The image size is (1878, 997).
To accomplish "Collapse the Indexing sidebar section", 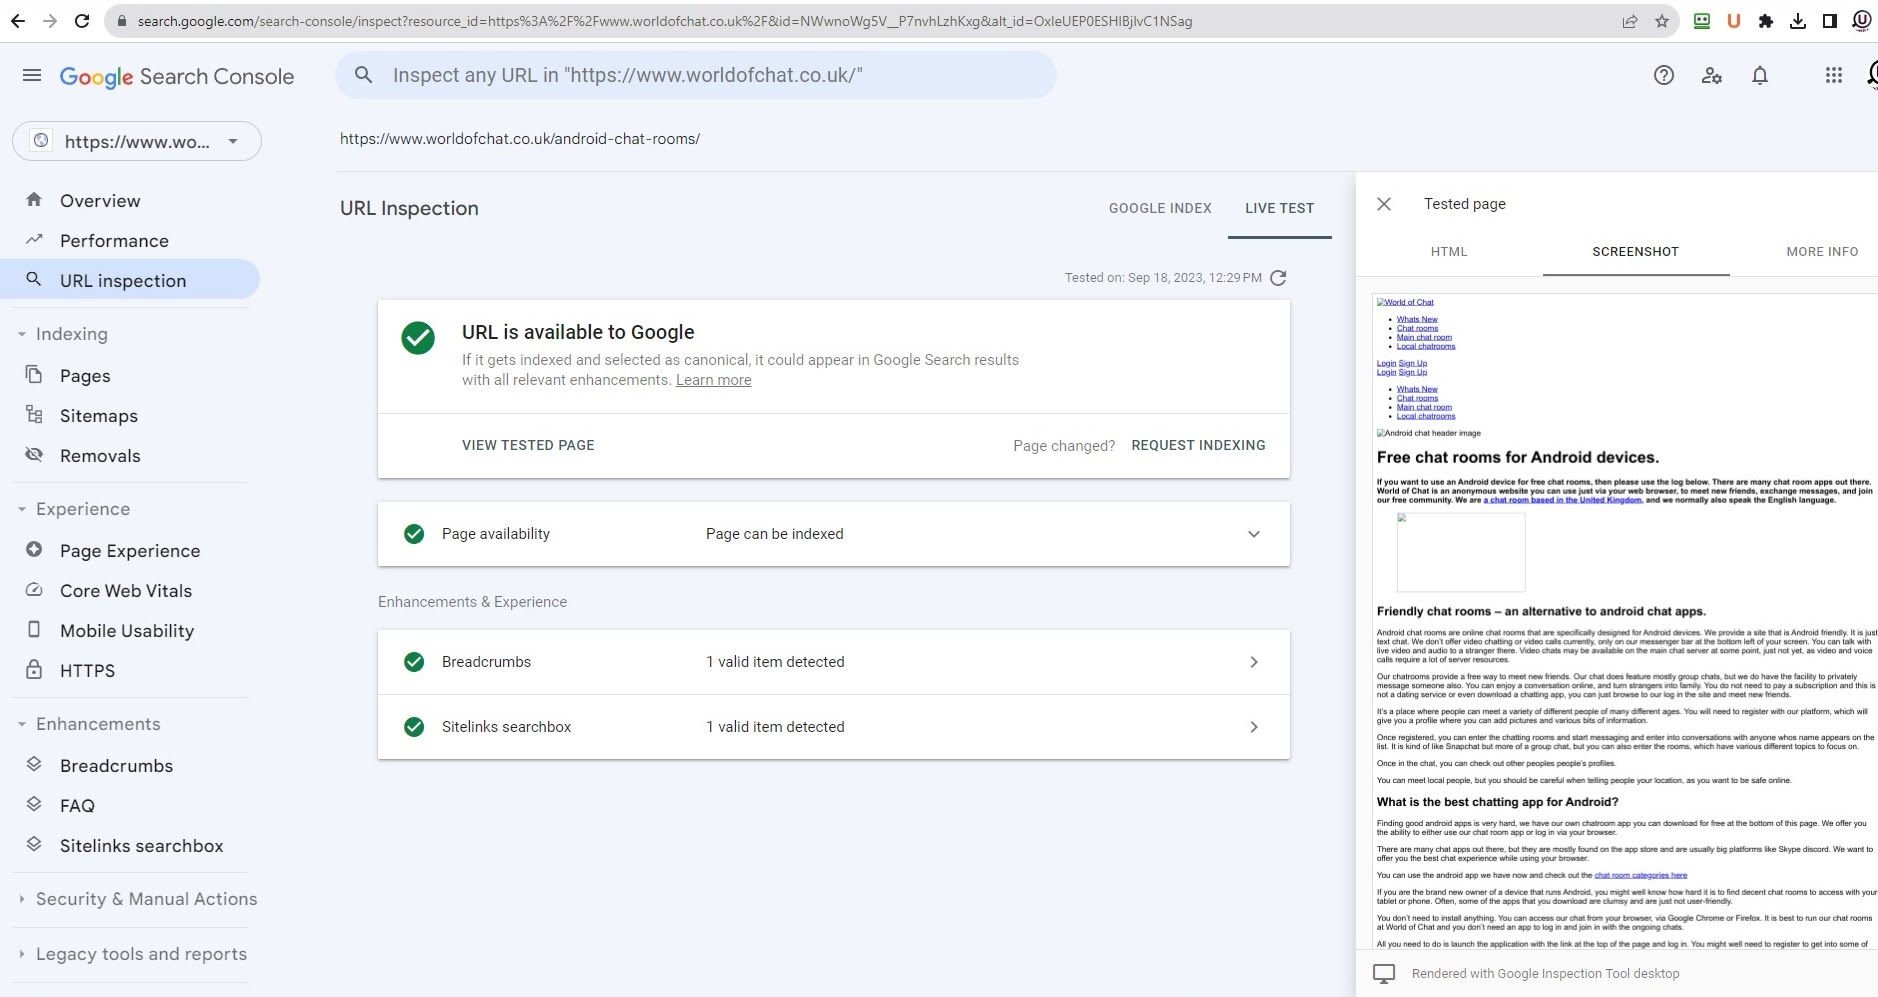I will [22, 334].
